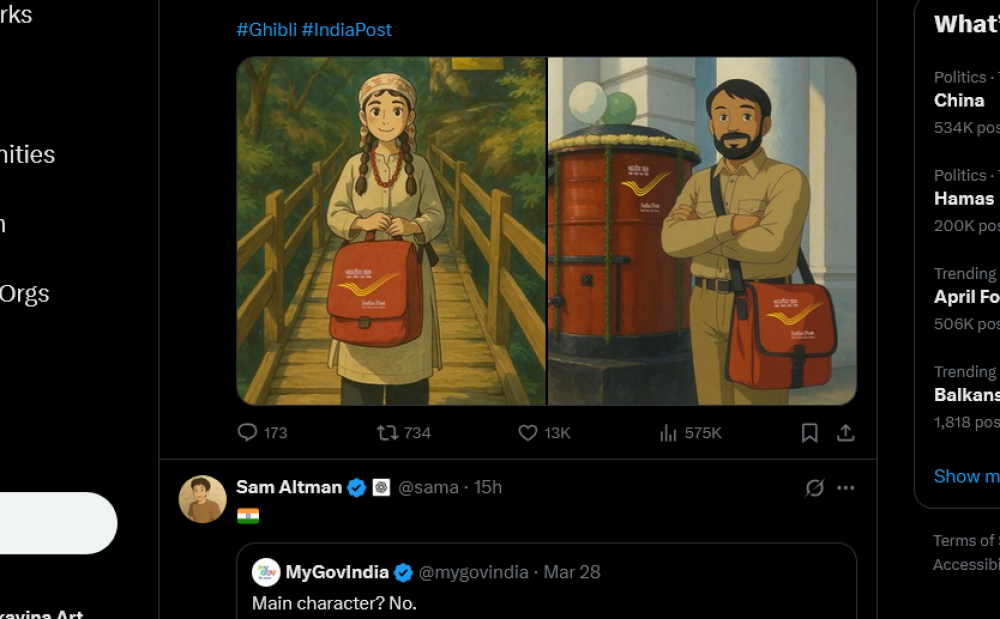1000x619 pixels.
Task: Click the OpenAI affiliation badge
Action: coord(381,488)
